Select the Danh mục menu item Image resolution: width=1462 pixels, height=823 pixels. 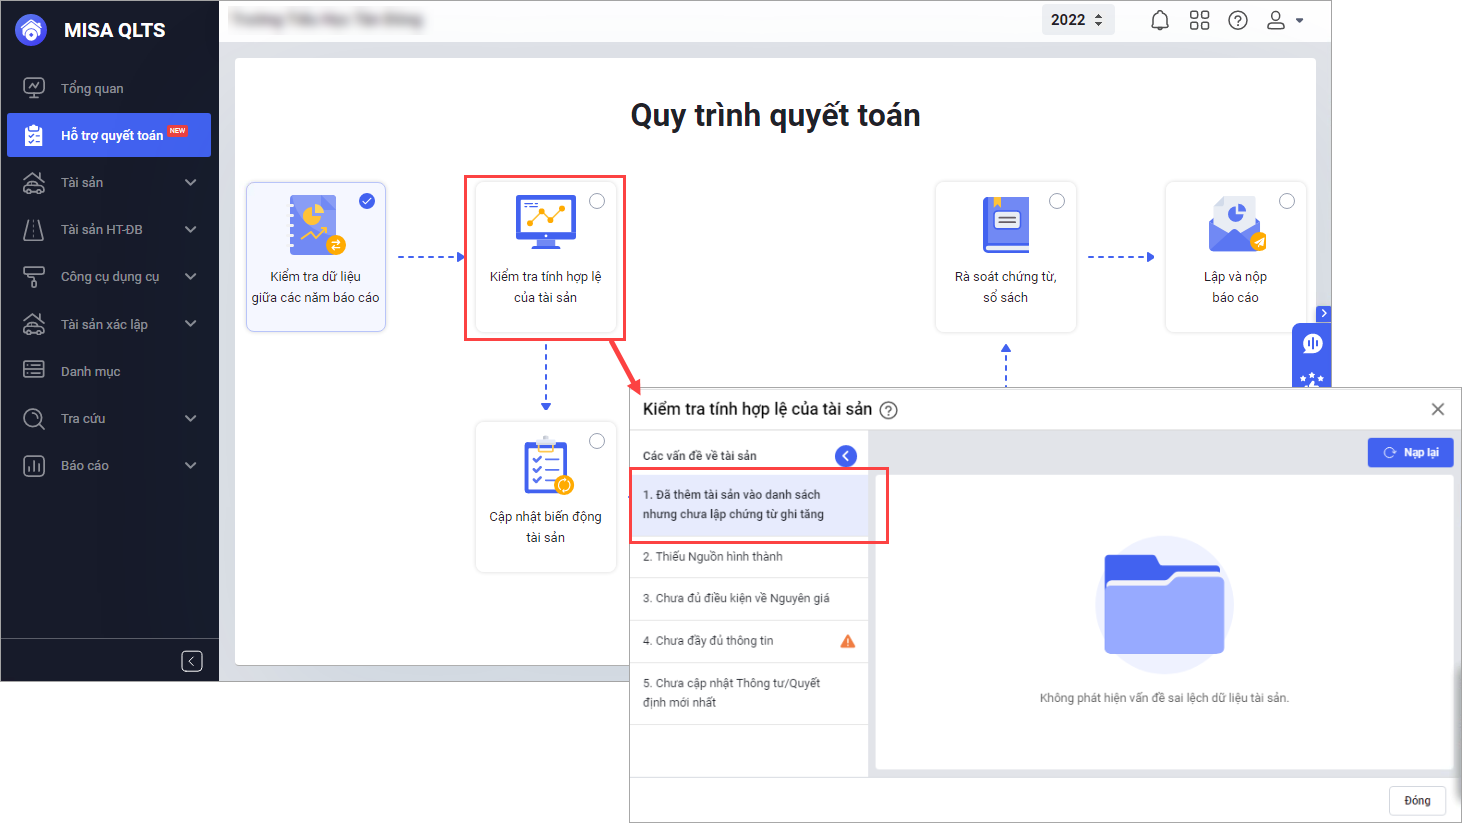[x=109, y=371]
